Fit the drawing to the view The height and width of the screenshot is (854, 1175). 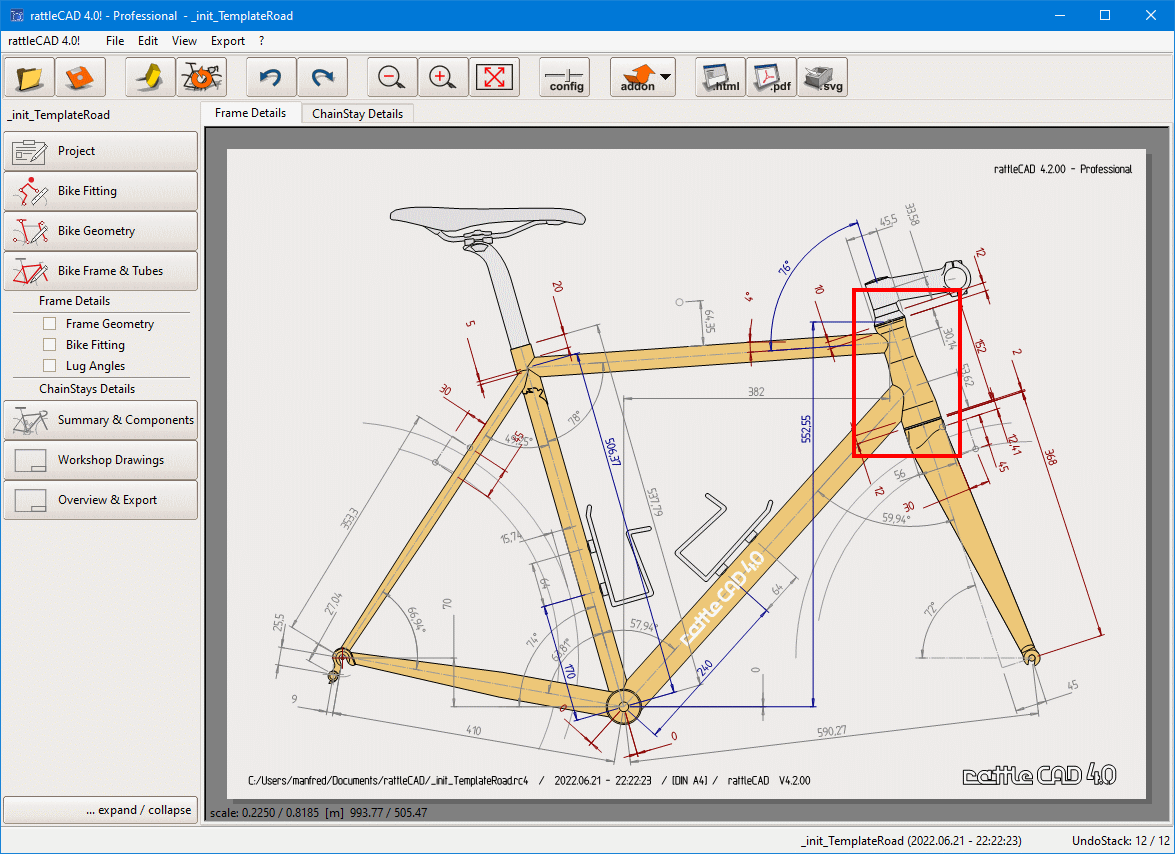pyautogui.click(x=495, y=77)
